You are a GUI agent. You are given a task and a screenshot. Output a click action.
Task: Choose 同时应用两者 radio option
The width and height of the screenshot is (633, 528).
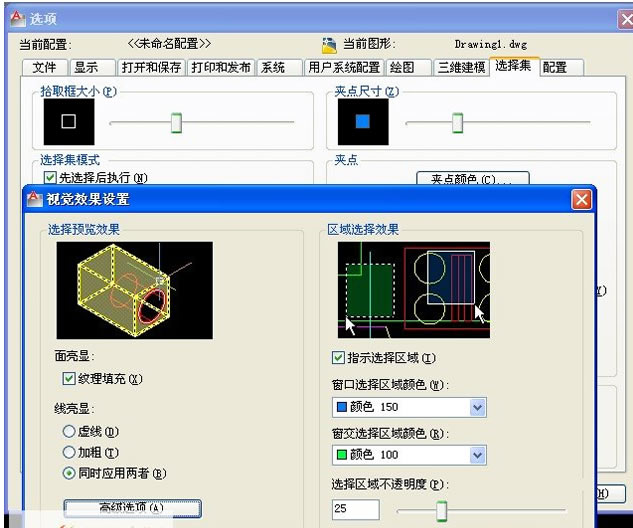[x=69, y=472]
